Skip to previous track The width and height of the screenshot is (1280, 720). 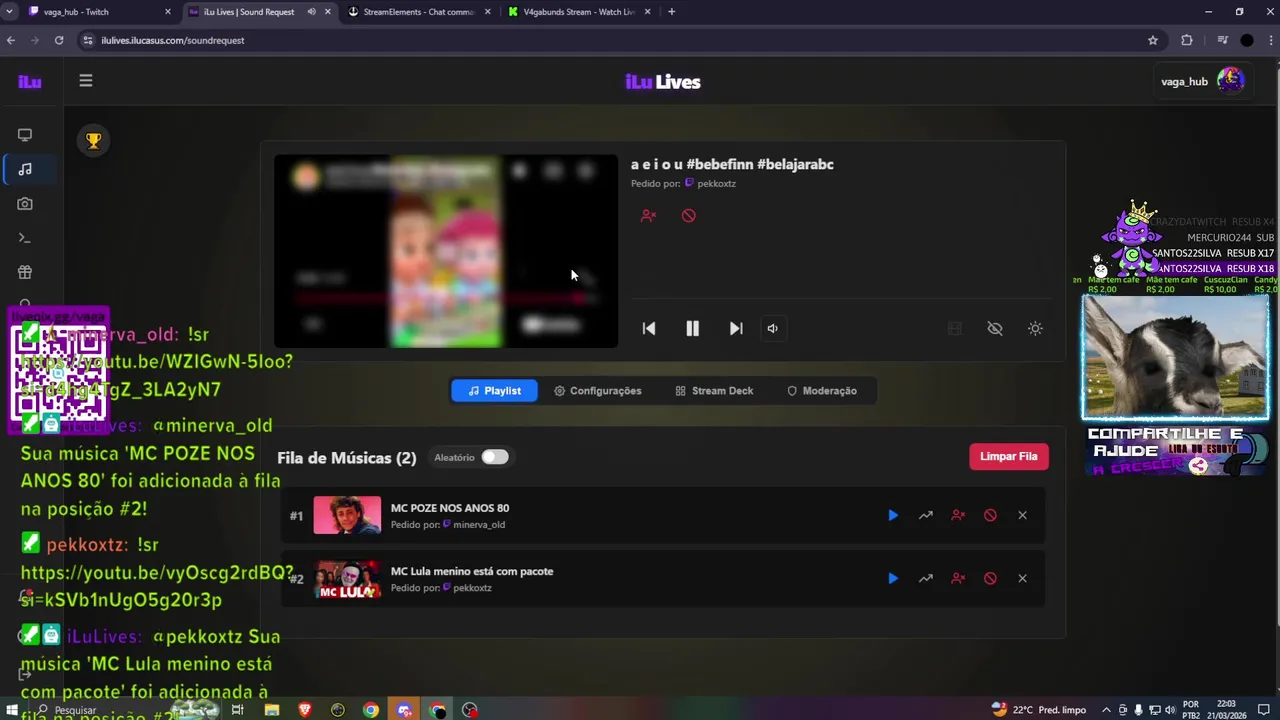(649, 328)
